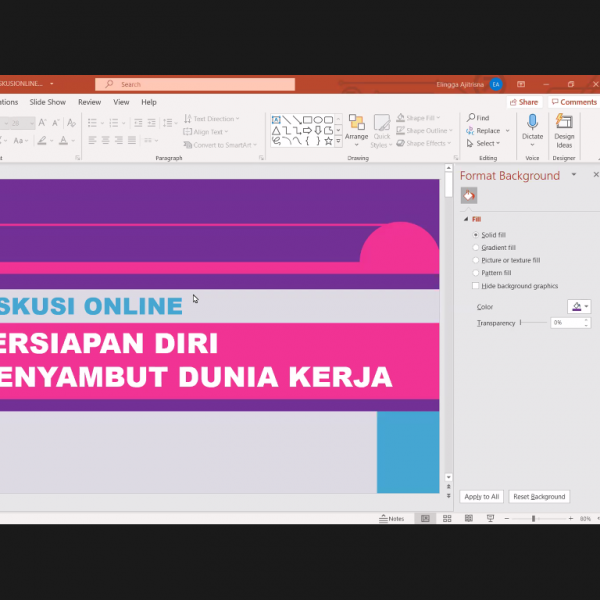Click the zoom slider handle
Image resolution: width=600 pixels, height=600 pixels.
tap(533, 518)
